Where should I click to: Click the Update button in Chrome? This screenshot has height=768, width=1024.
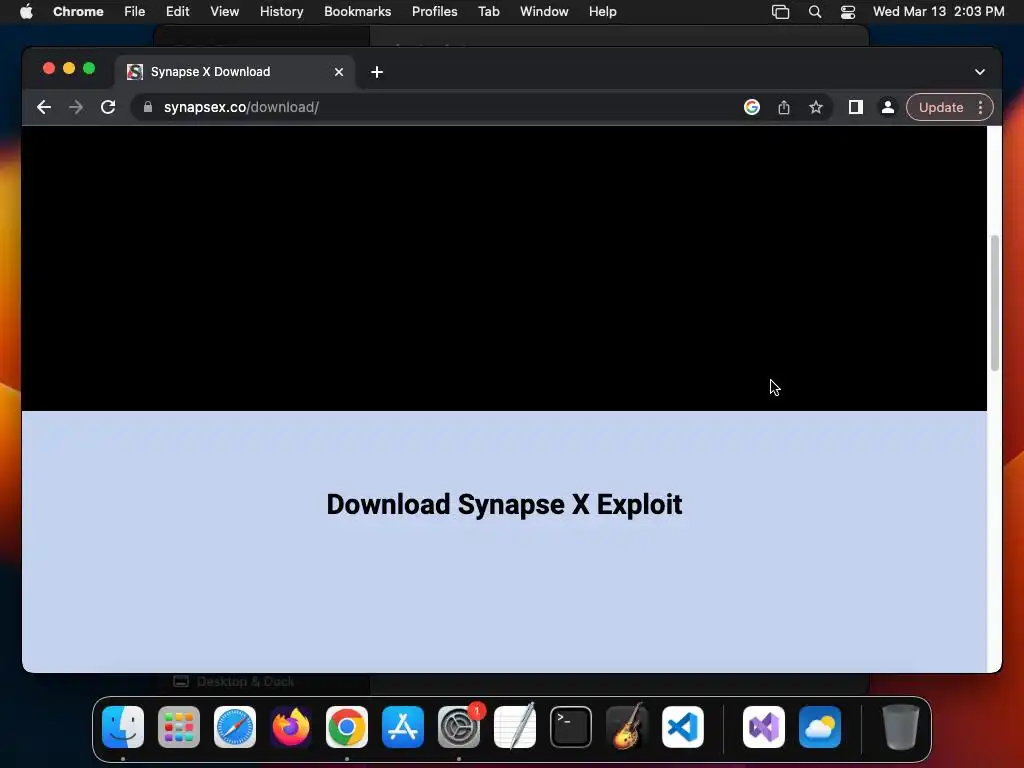941,107
